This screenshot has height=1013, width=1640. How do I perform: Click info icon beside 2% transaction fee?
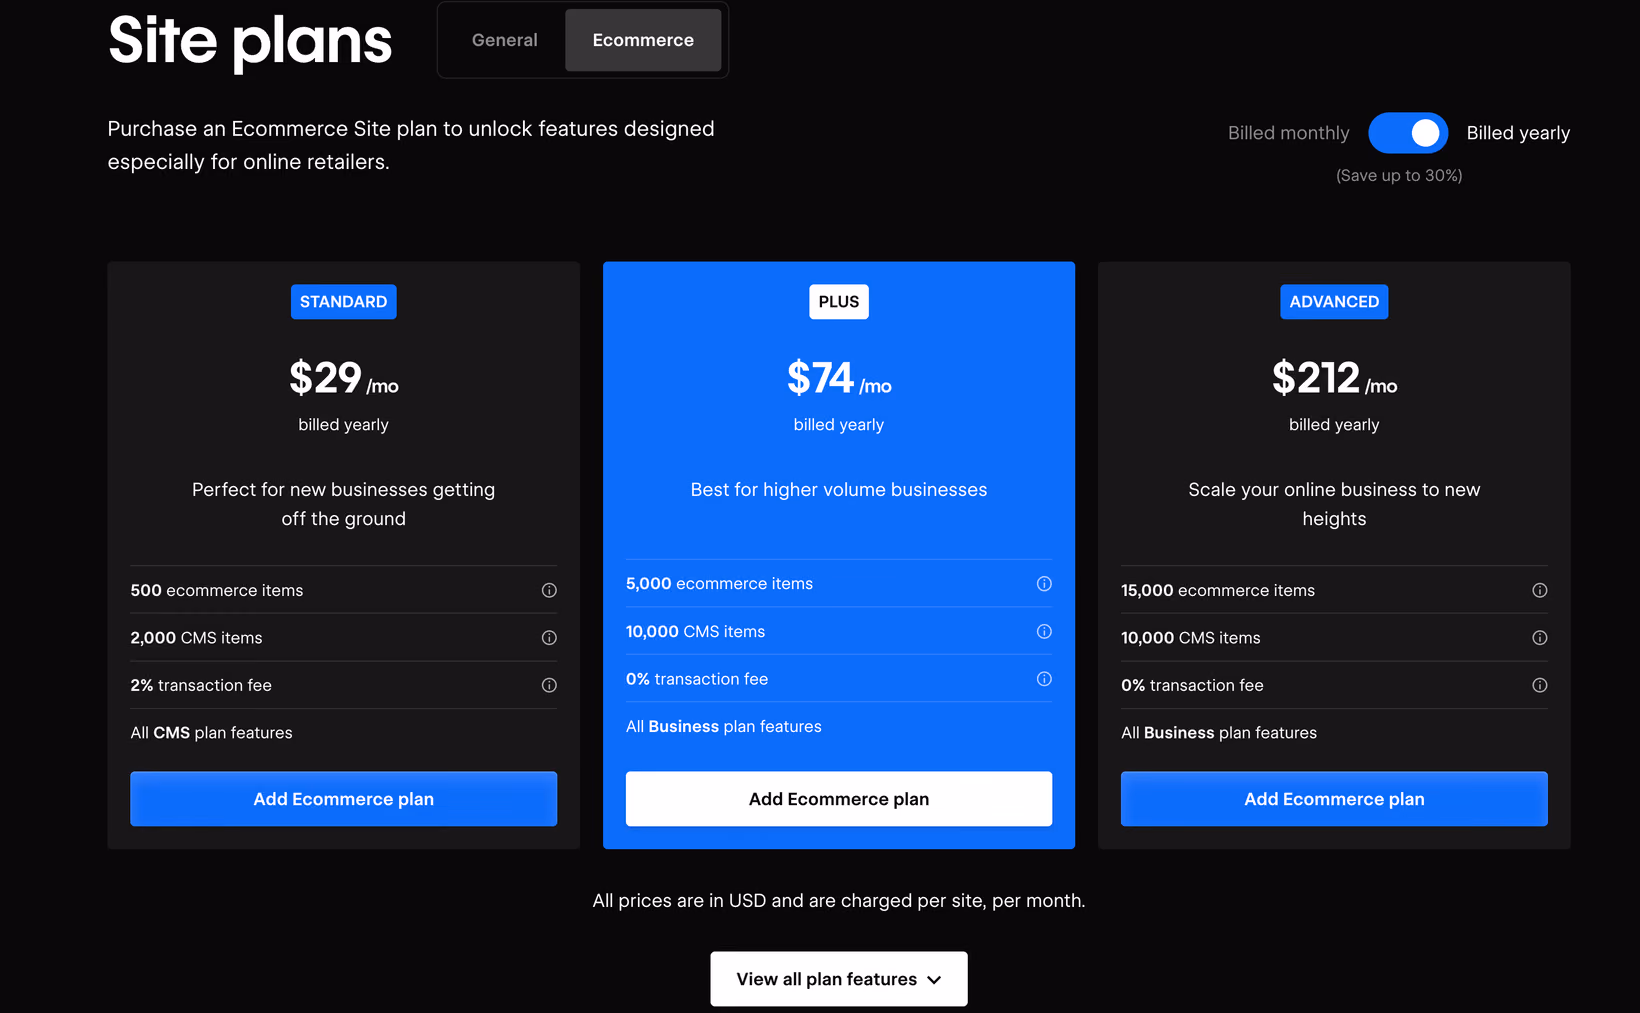(x=549, y=685)
